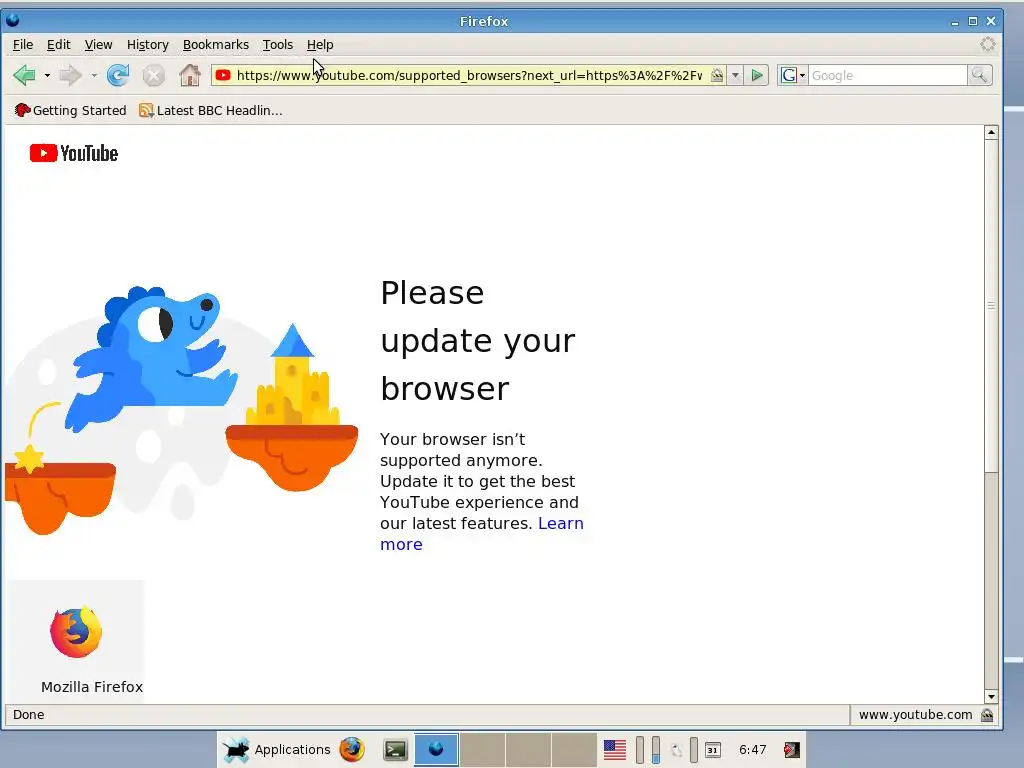The height and width of the screenshot is (768, 1024).
Task: Follow the Learn more link
Action: point(481,534)
